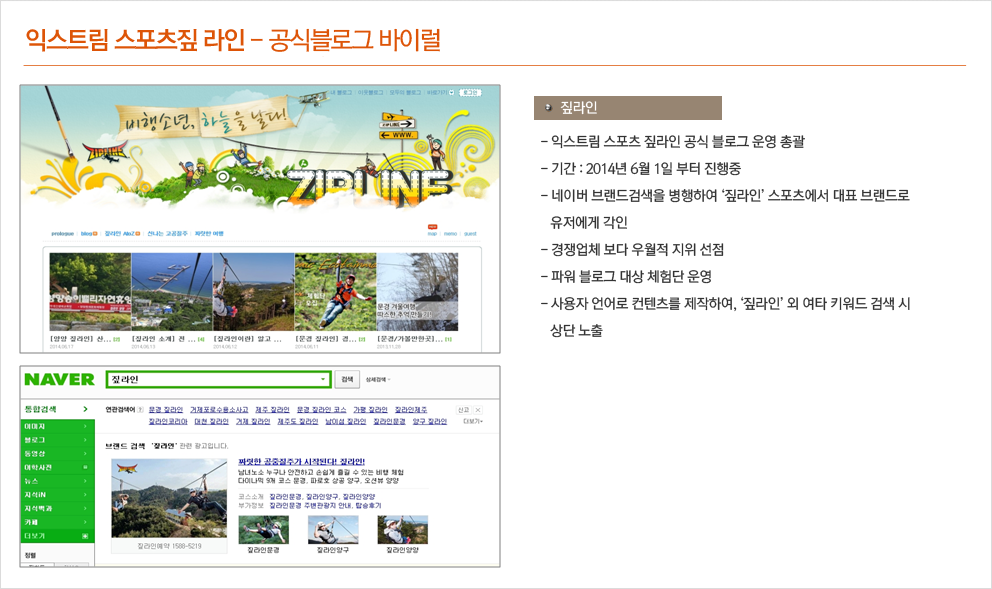Image resolution: width=992 pixels, height=589 pixels.
Task: Click related search 거제 짚라인
Action: pyautogui.click(x=253, y=421)
